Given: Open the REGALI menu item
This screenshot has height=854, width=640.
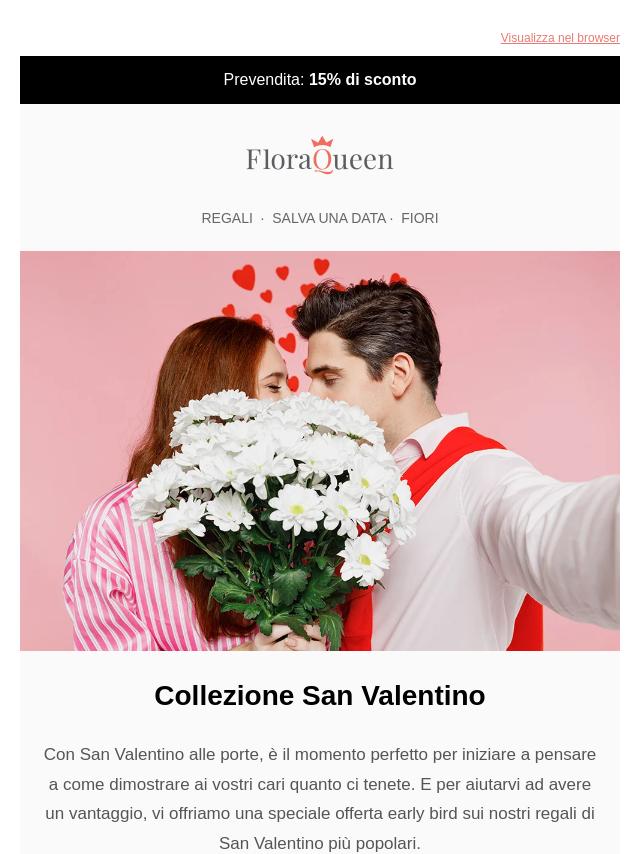Looking at the screenshot, I should [x=227, y=218].
